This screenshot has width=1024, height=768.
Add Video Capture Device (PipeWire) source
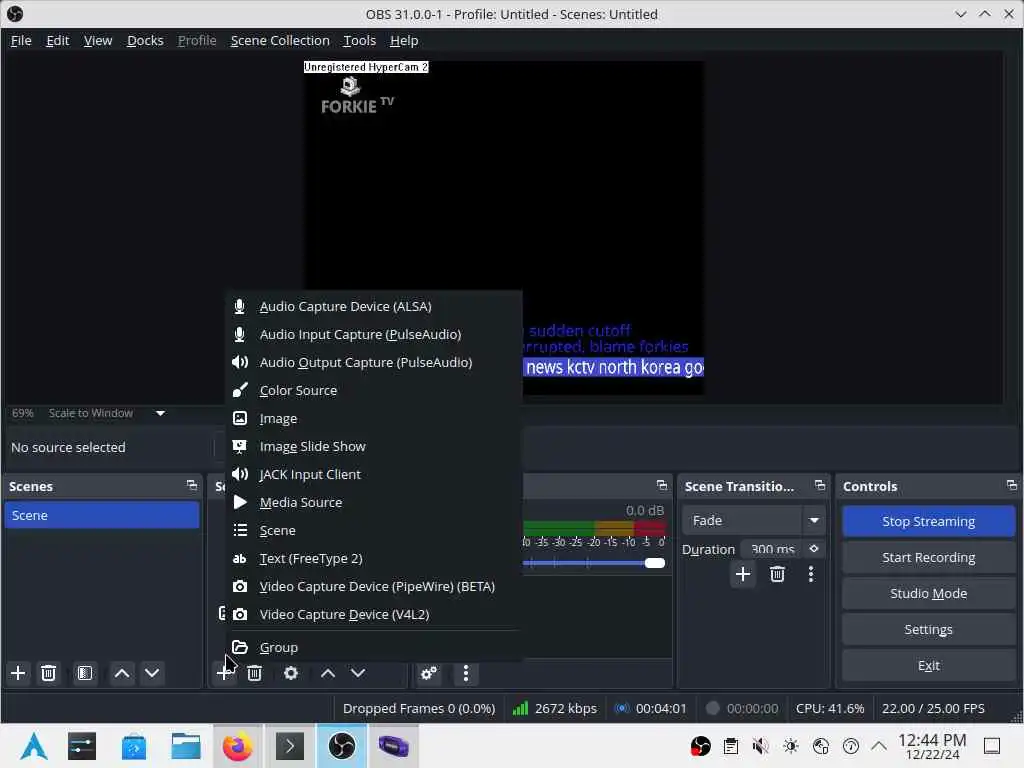(x=374, y=586)
